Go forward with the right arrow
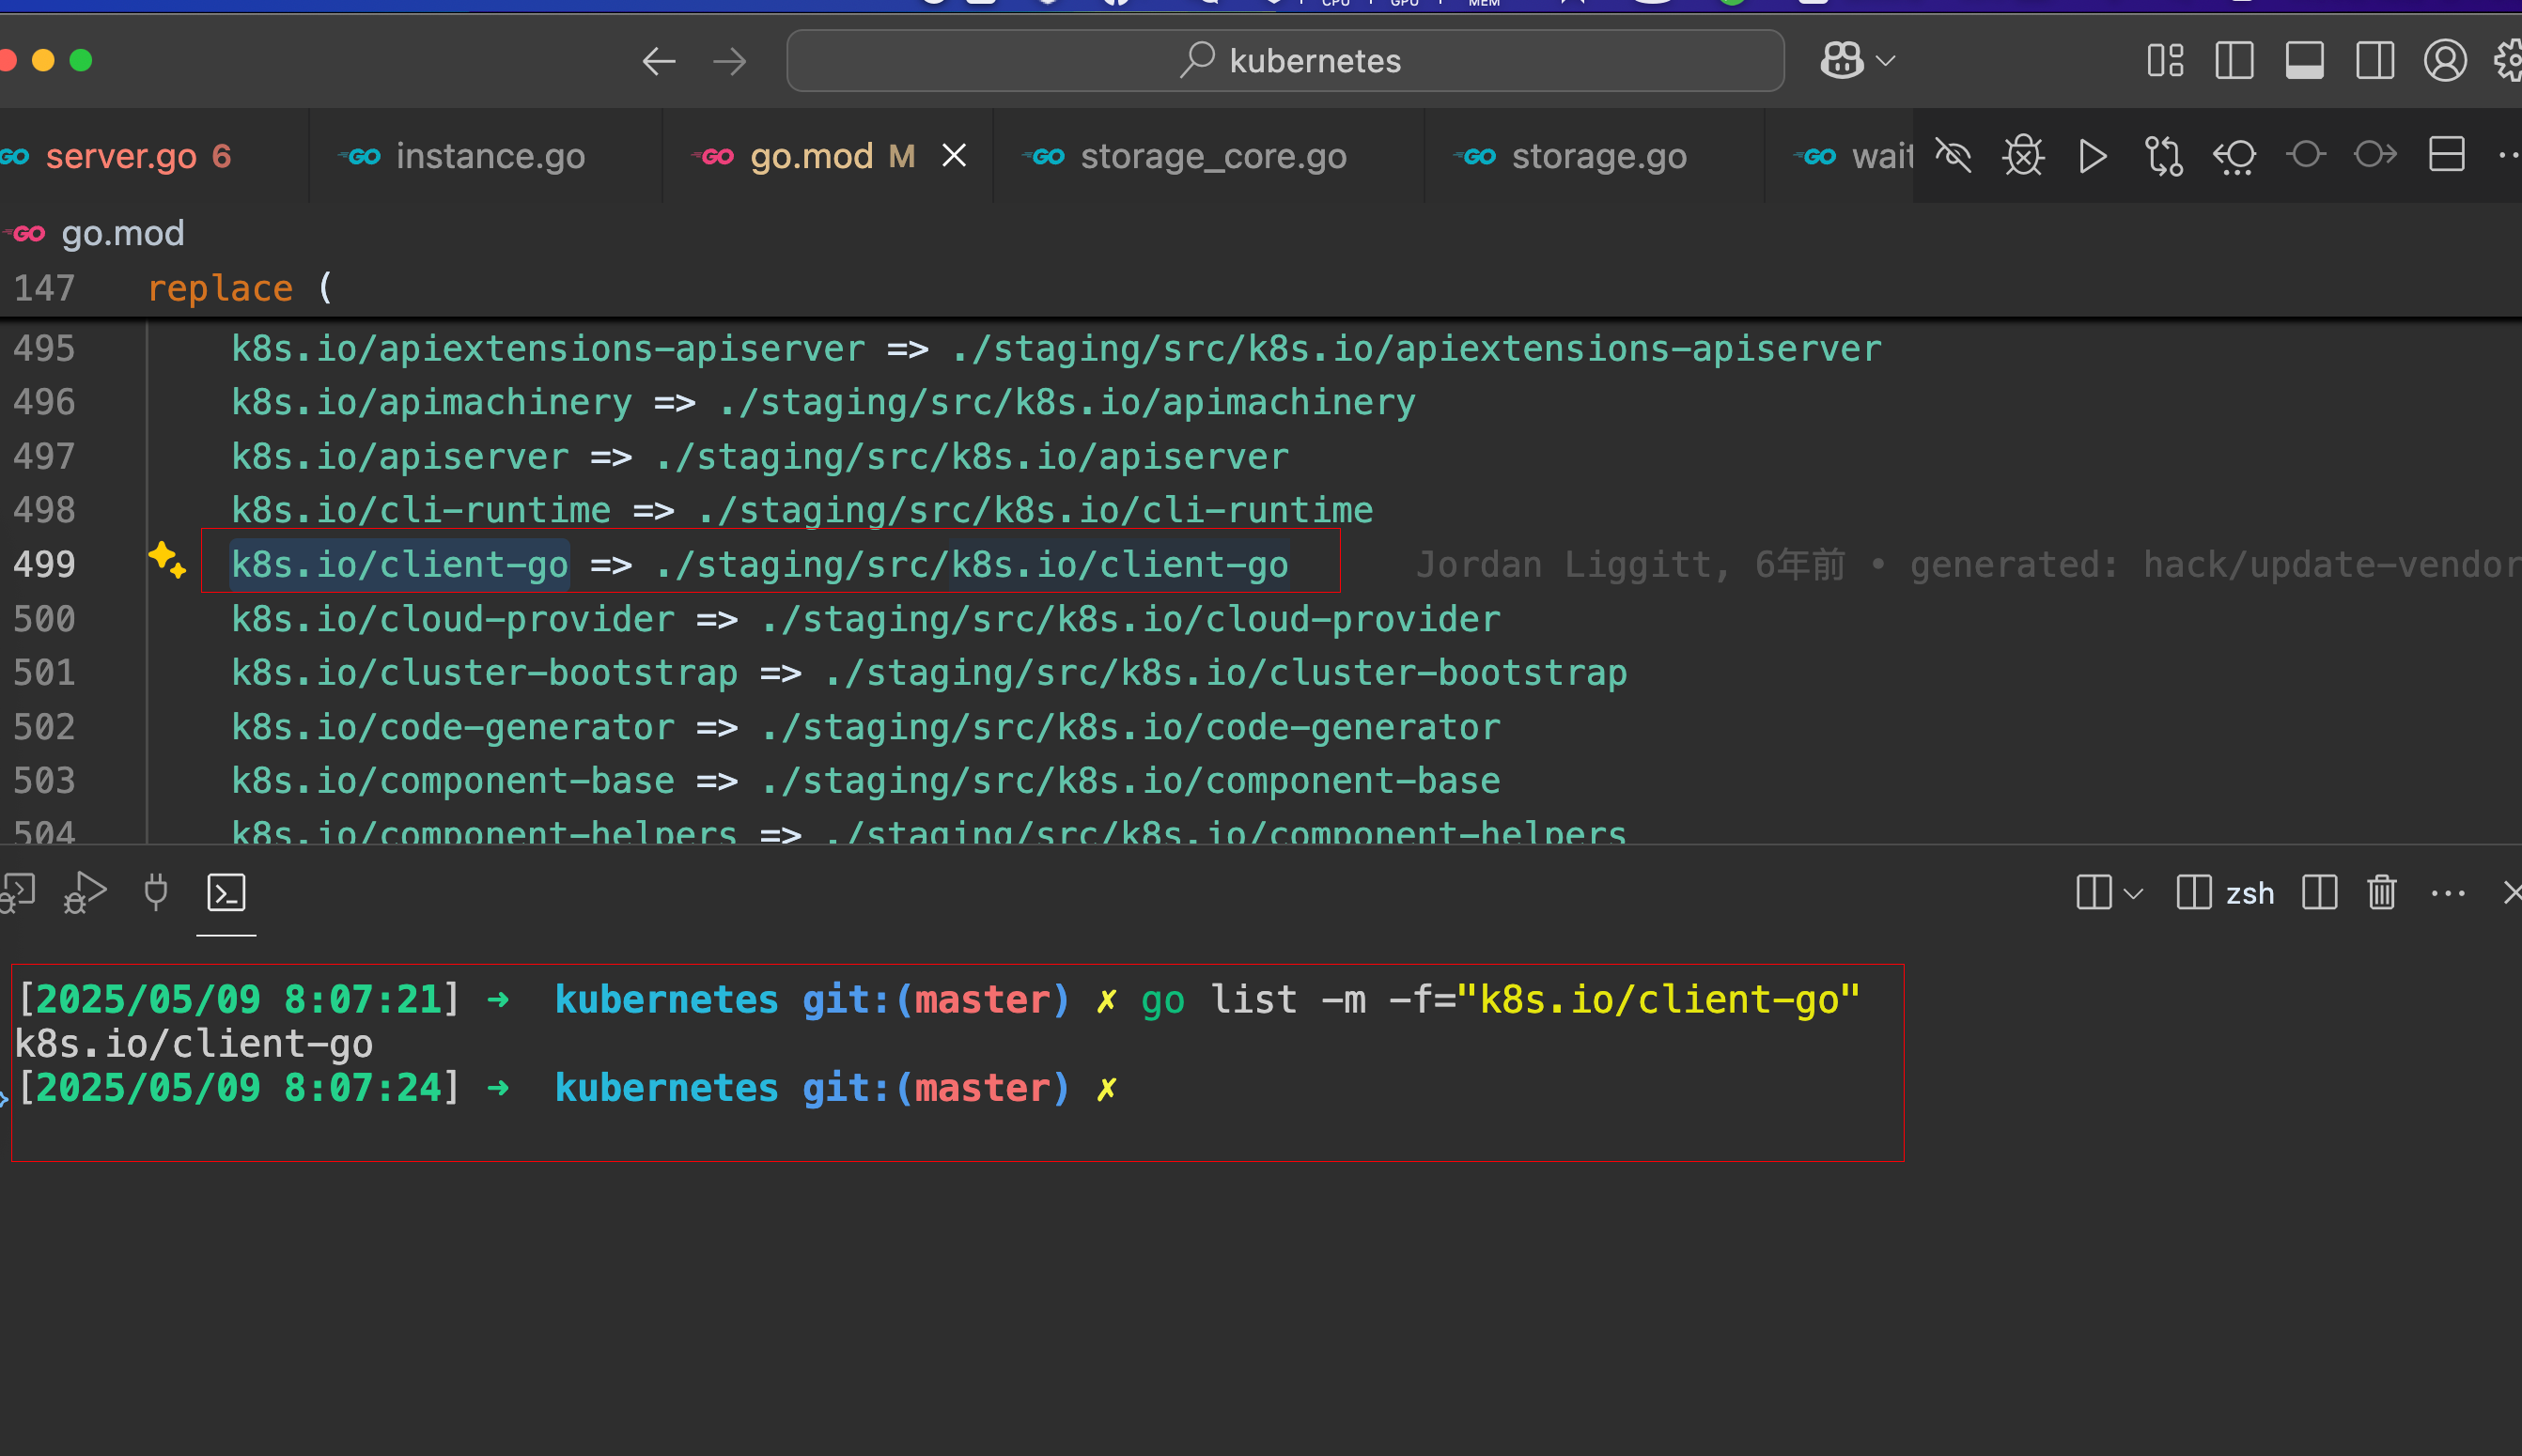The height and width of the screenshot is (1456, 2522). coord(730,61)
